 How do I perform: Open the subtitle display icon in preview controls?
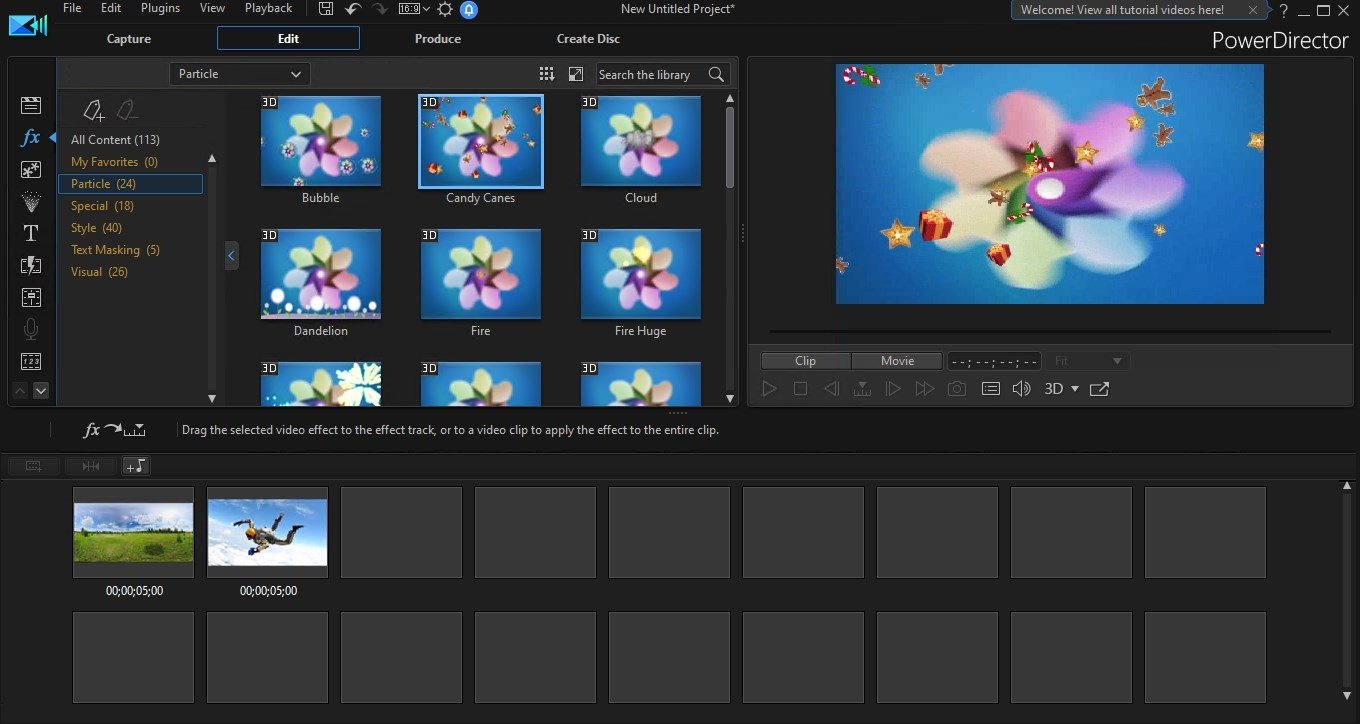tap(990, 389)
